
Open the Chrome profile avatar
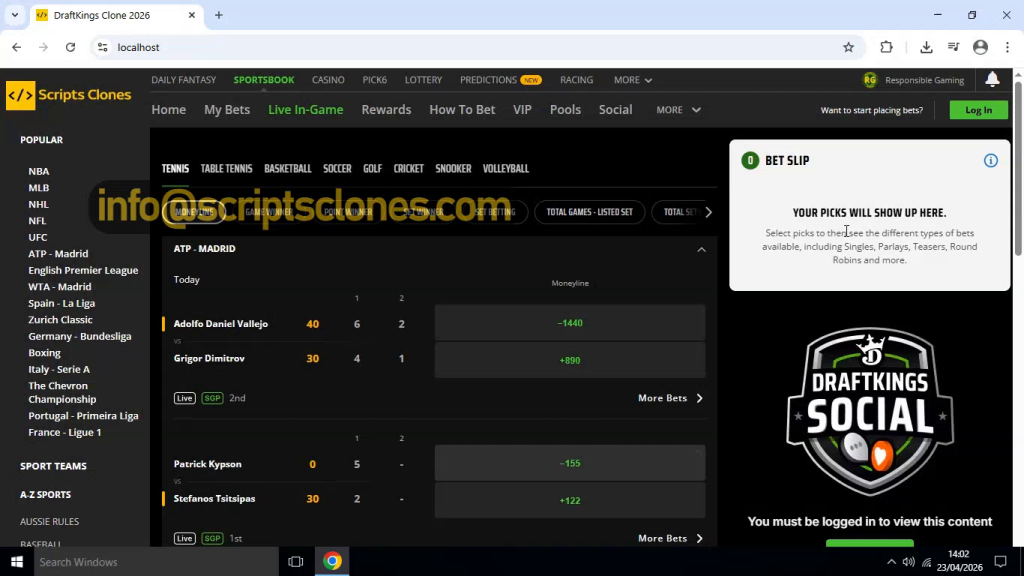980,47
